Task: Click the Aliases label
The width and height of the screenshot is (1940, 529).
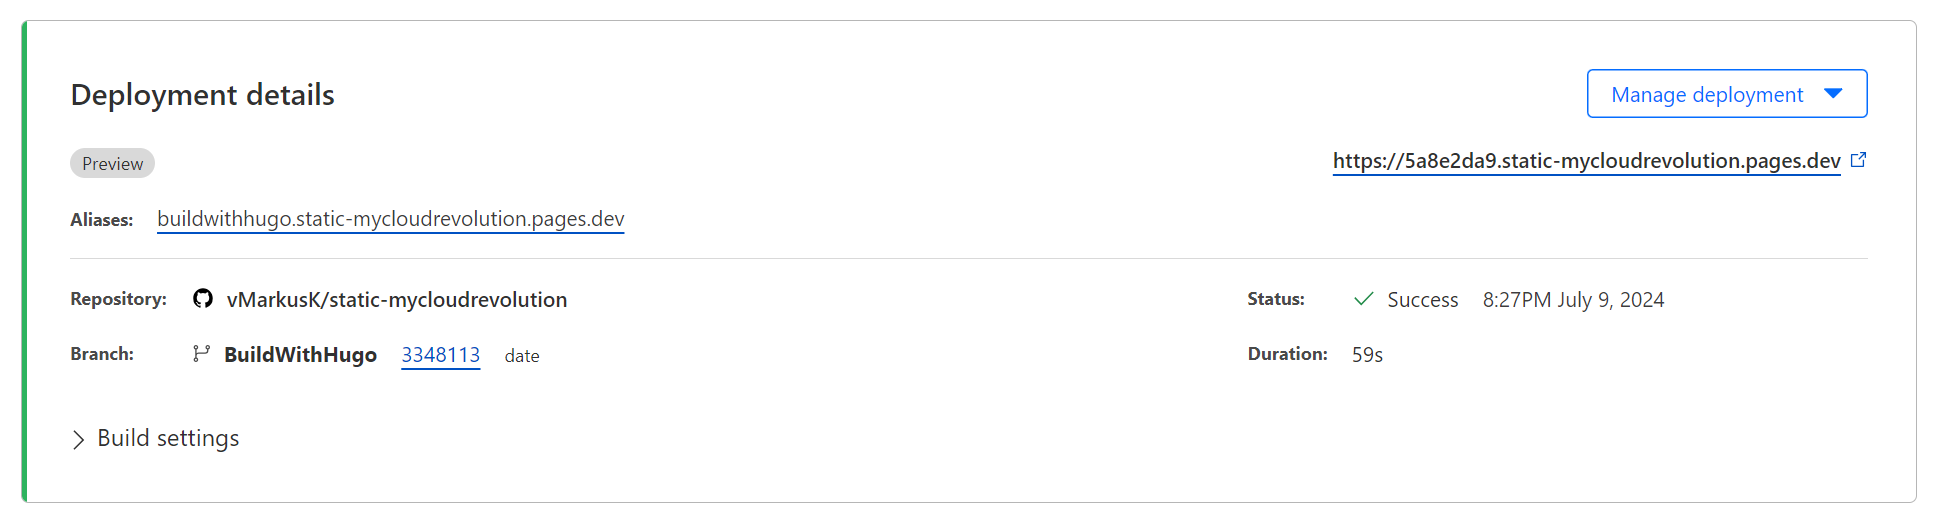Action: point(101,220)
